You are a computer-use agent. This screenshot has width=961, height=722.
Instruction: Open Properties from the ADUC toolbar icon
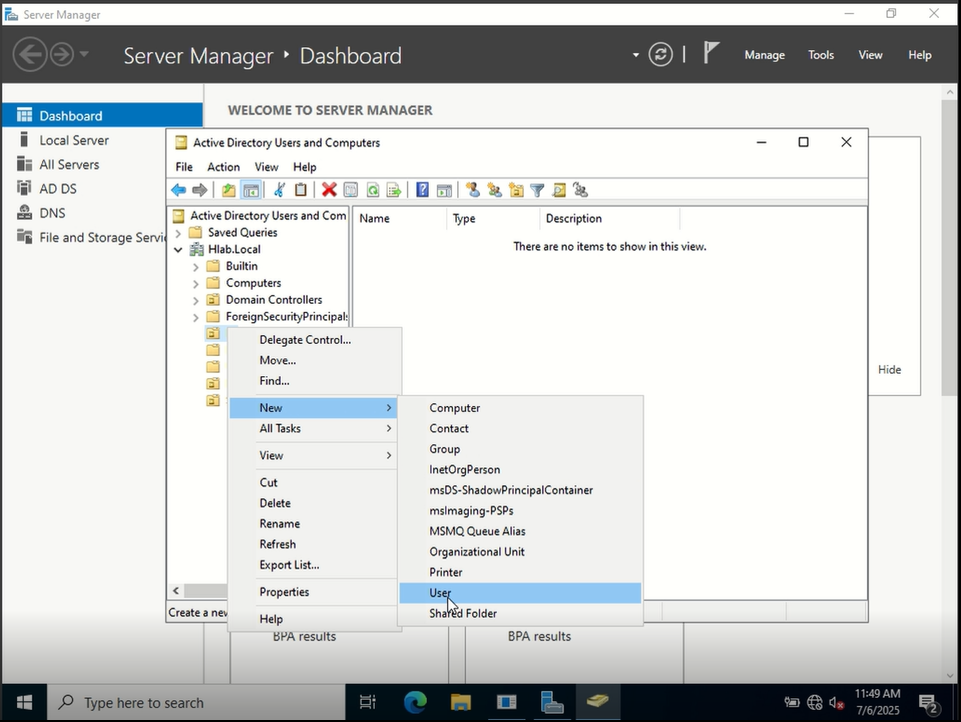coord(351,190)
